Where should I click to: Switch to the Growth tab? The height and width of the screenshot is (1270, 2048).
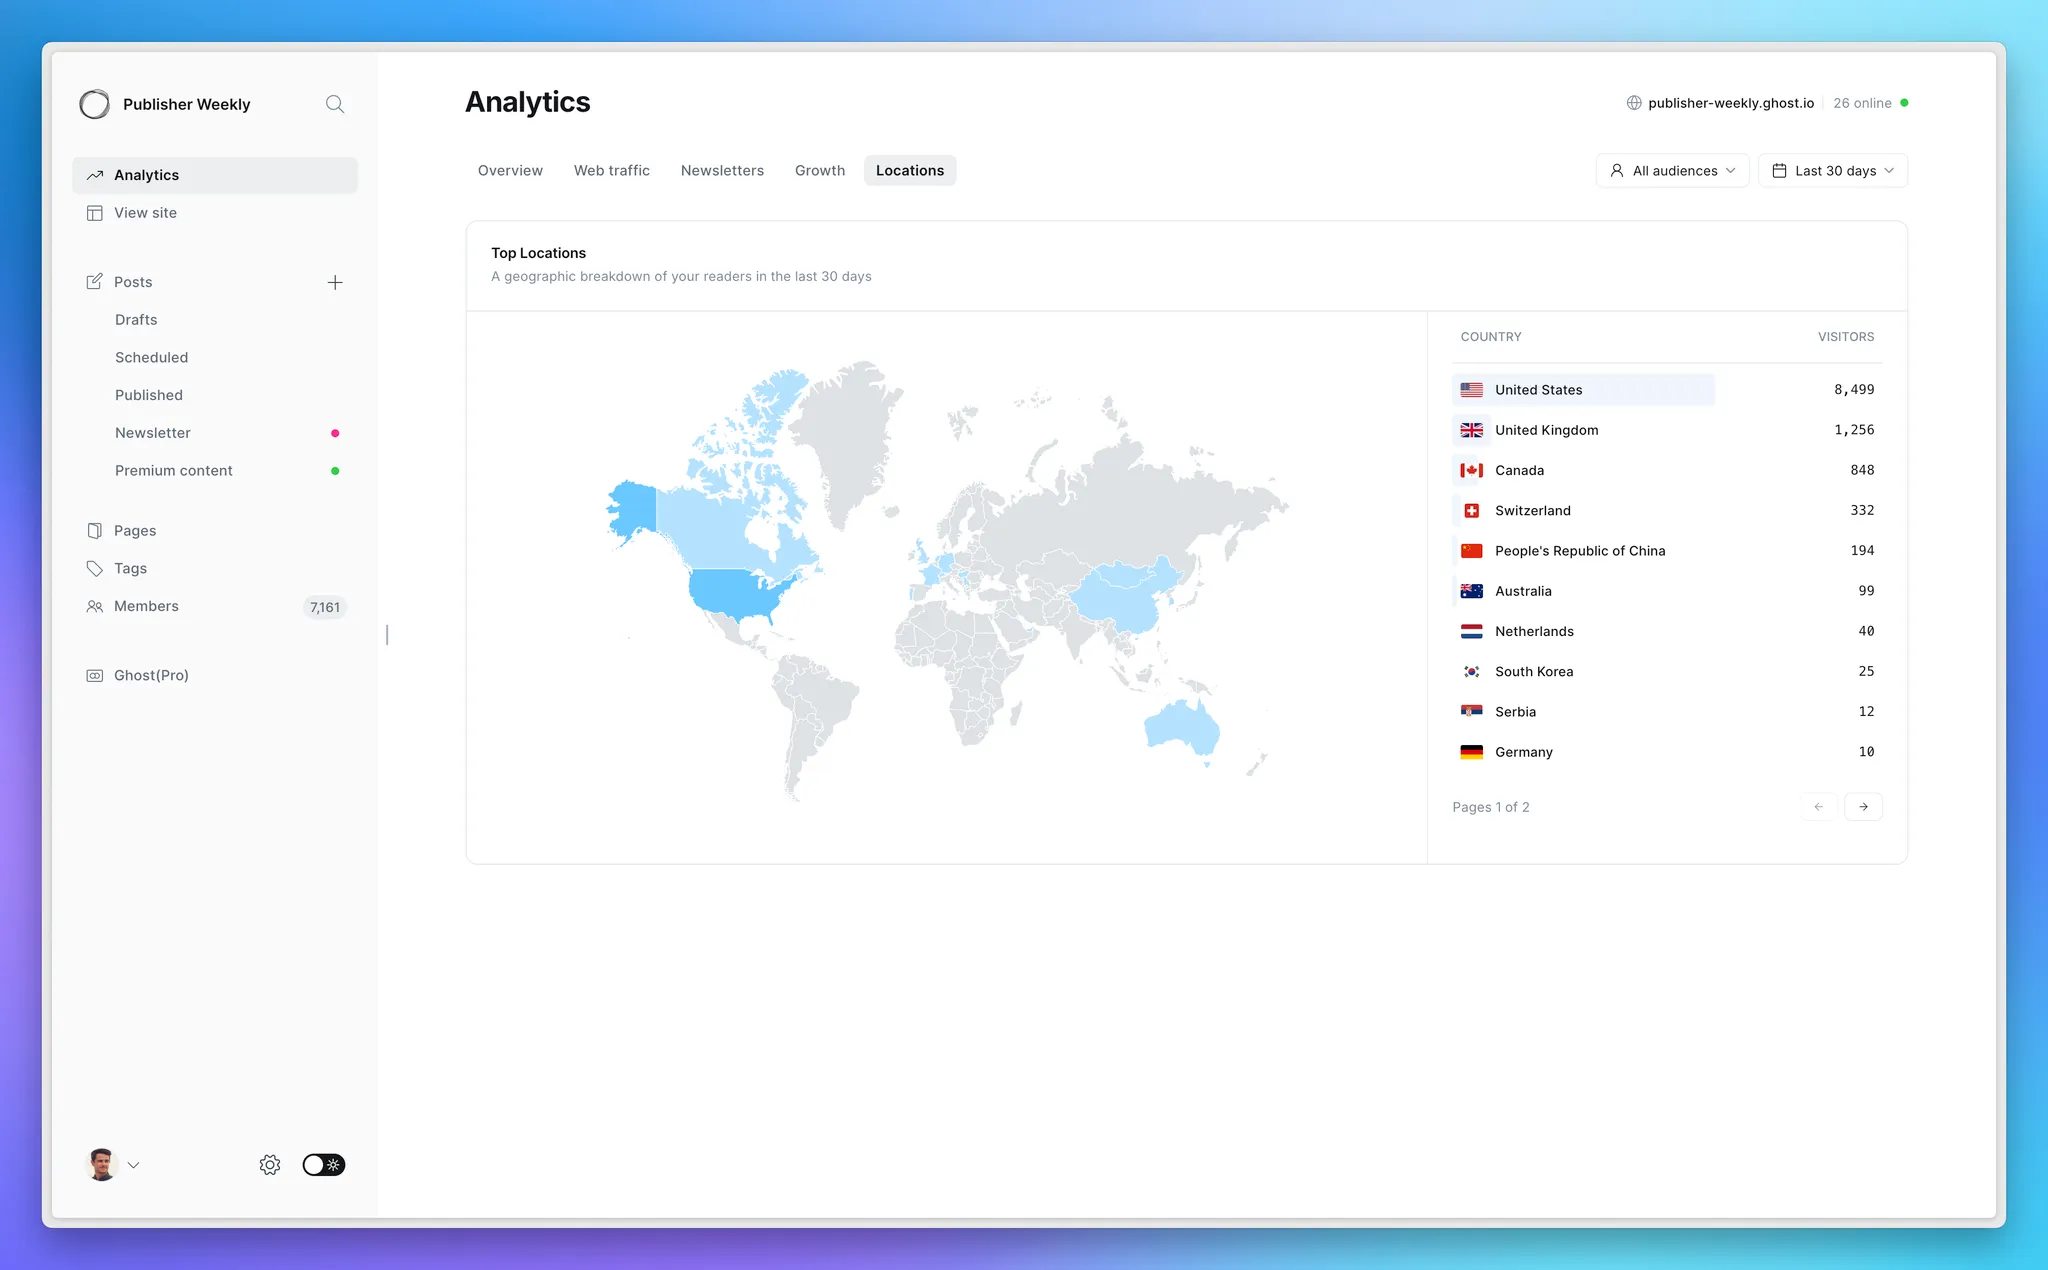click(820, 171)
